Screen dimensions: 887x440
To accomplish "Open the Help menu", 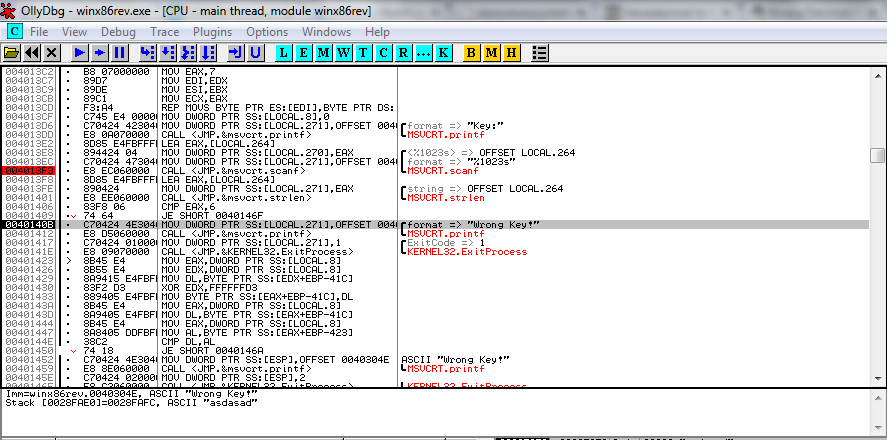I will pyautogui.click(x=377, y=32).
